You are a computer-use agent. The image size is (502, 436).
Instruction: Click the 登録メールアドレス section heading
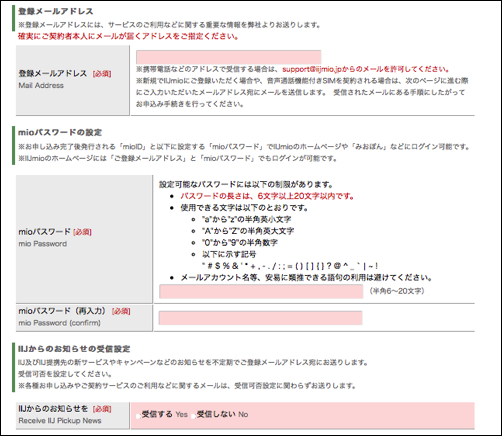tap(56, 11)
